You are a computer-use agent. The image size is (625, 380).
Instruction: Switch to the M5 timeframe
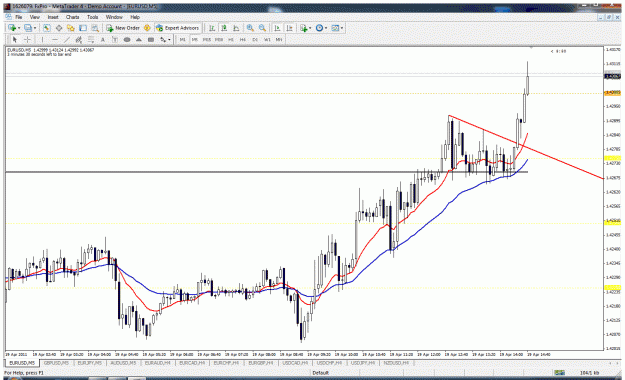(x=195, y=39)
